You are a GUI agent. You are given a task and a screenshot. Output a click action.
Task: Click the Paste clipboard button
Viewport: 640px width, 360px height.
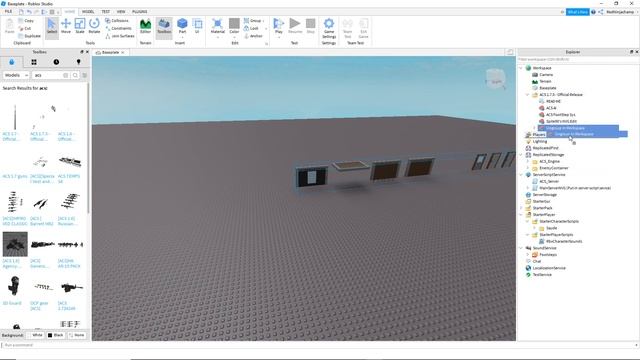[9, 27]
